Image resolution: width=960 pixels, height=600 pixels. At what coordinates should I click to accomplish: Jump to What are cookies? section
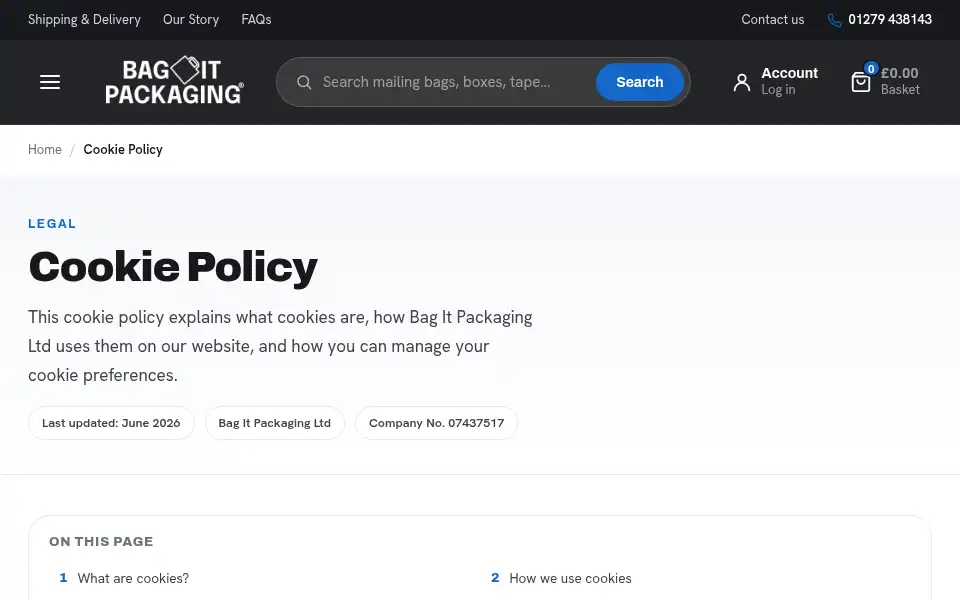(x=133, y=579)
